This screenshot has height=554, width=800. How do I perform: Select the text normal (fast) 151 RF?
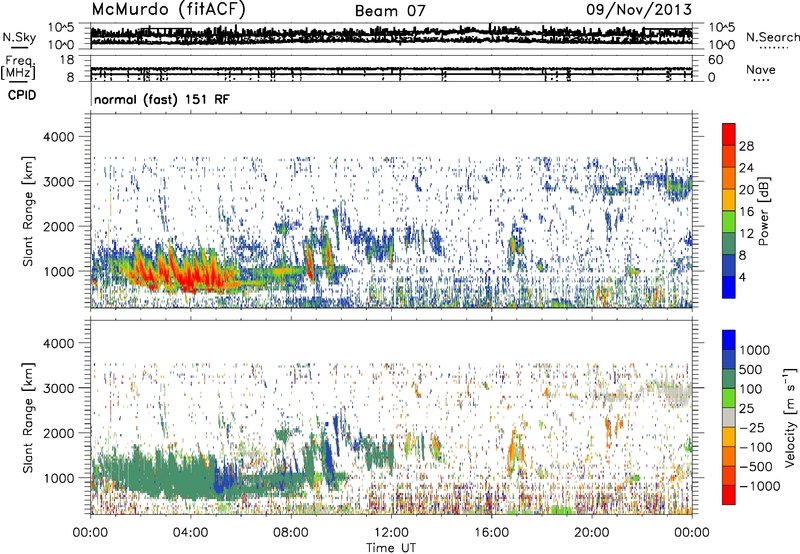(162, 99)
